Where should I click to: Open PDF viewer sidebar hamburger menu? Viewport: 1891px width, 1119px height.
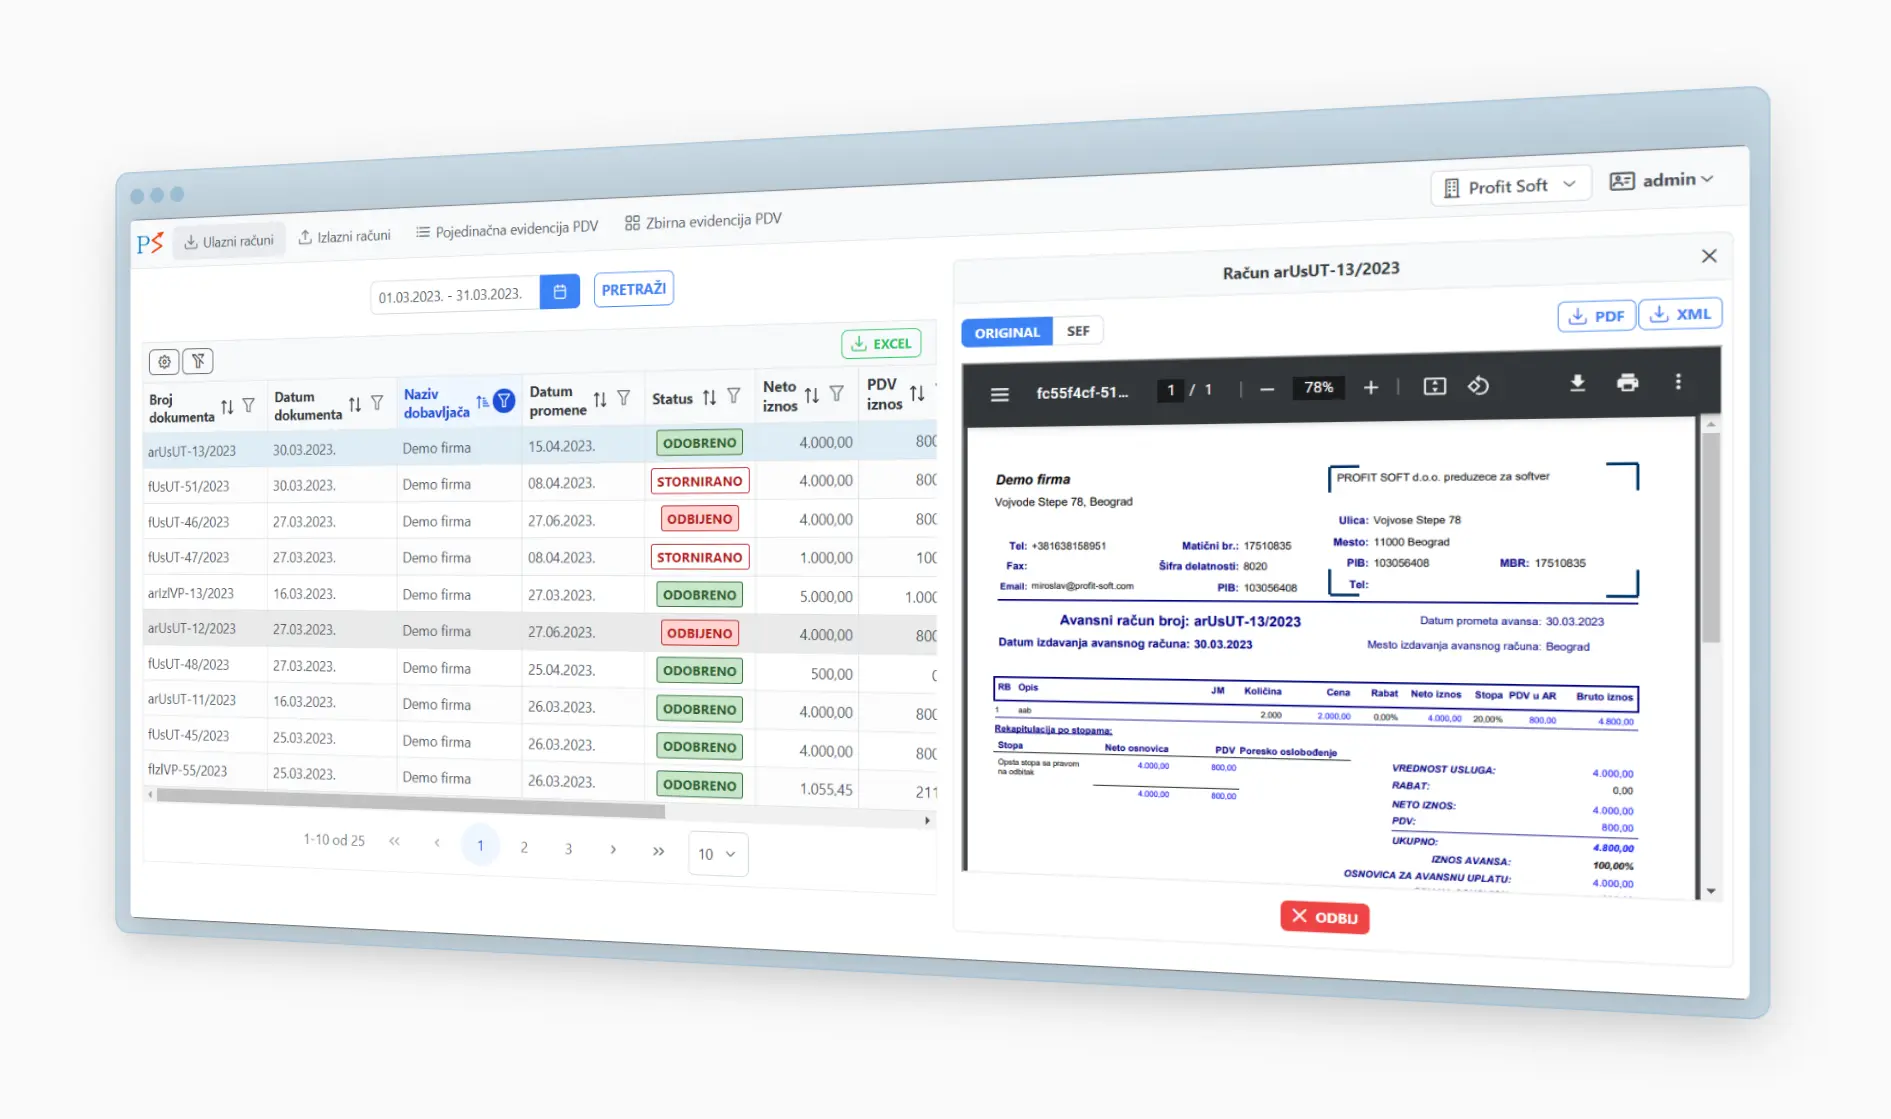(x=999, y=394)
